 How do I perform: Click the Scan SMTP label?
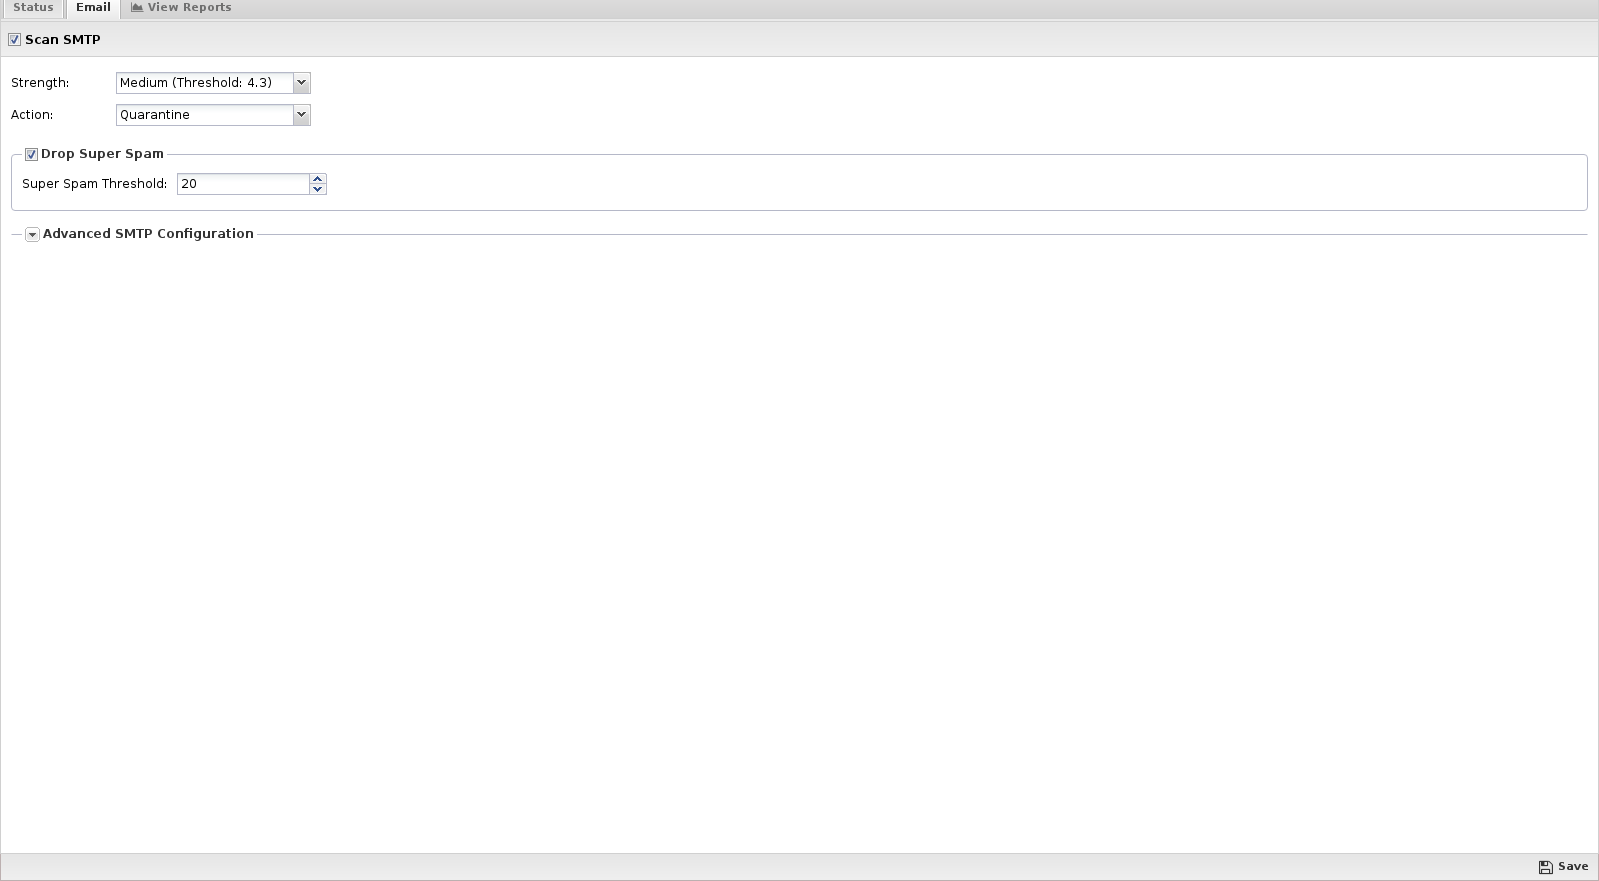(x=63, y=40)
